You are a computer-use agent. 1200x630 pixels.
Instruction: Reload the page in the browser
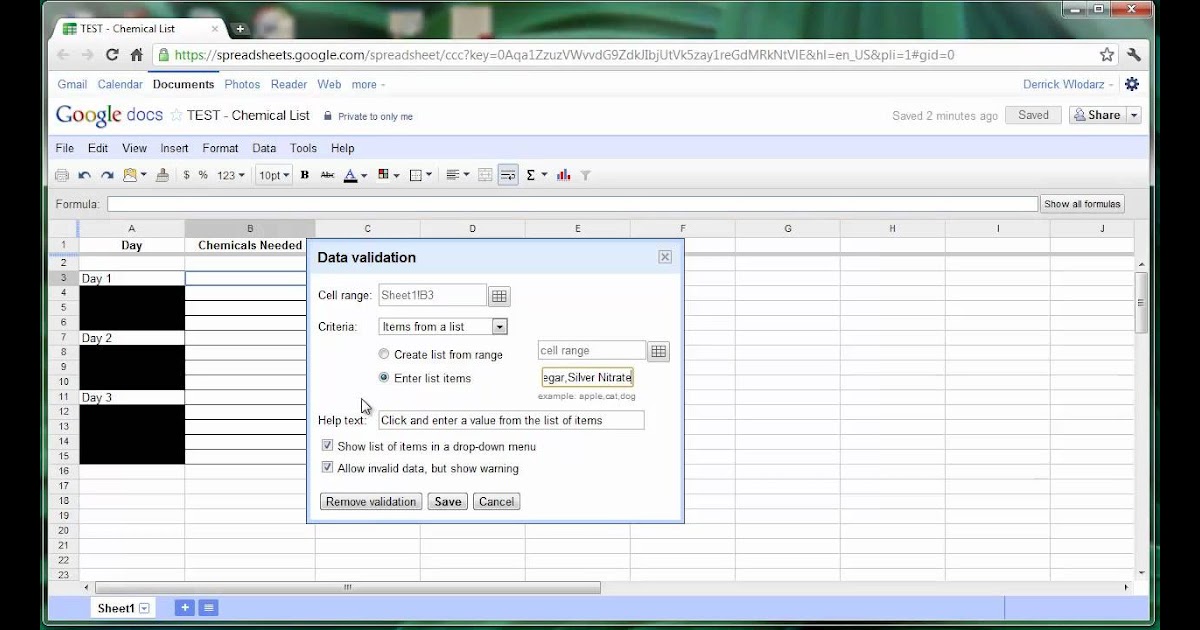pyautogui.click(x=112, y=55)
